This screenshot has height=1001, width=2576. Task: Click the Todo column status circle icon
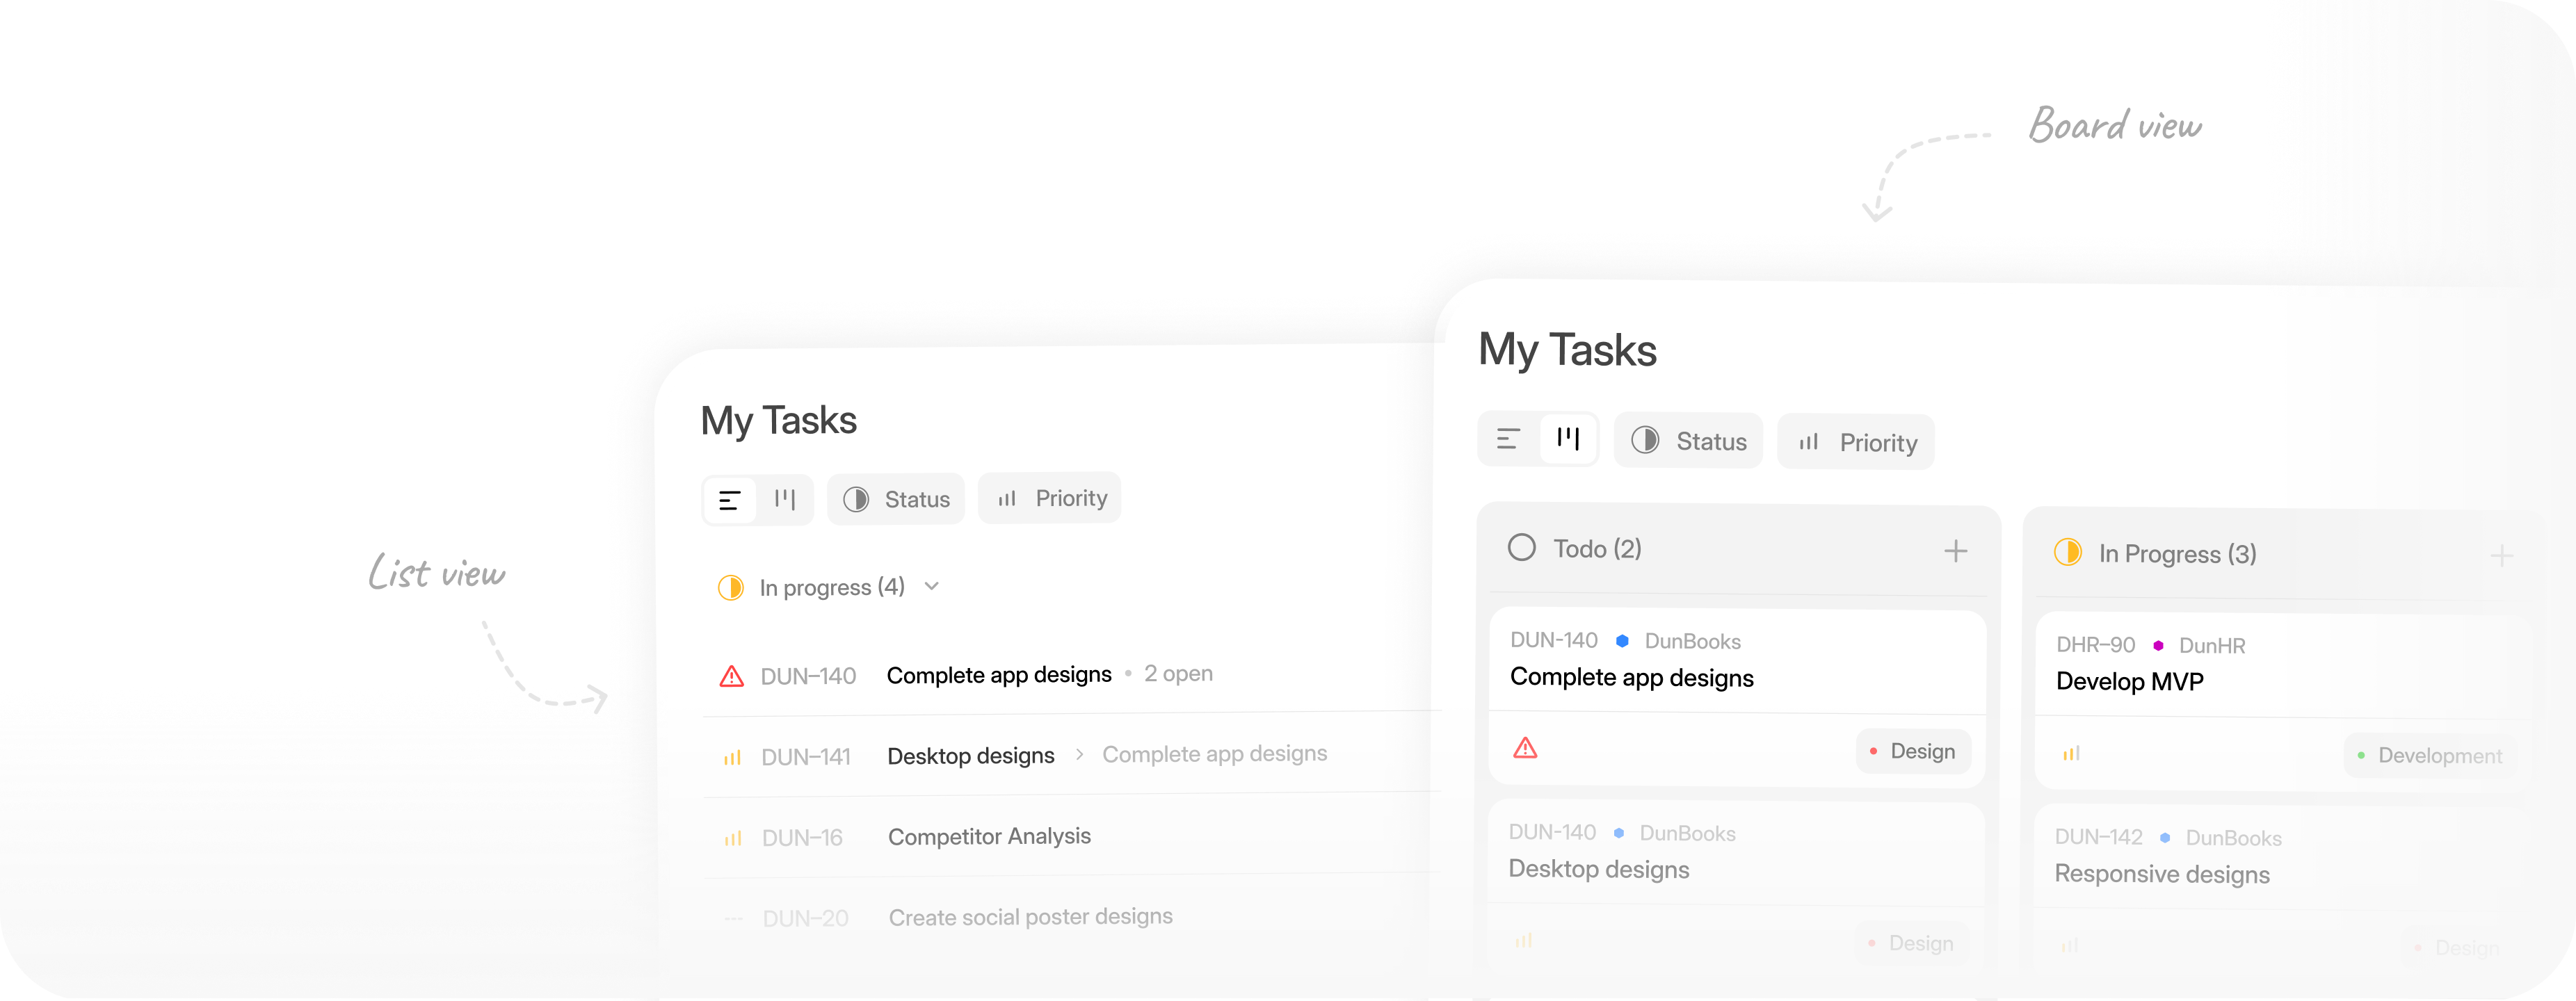pos(1522,548)
